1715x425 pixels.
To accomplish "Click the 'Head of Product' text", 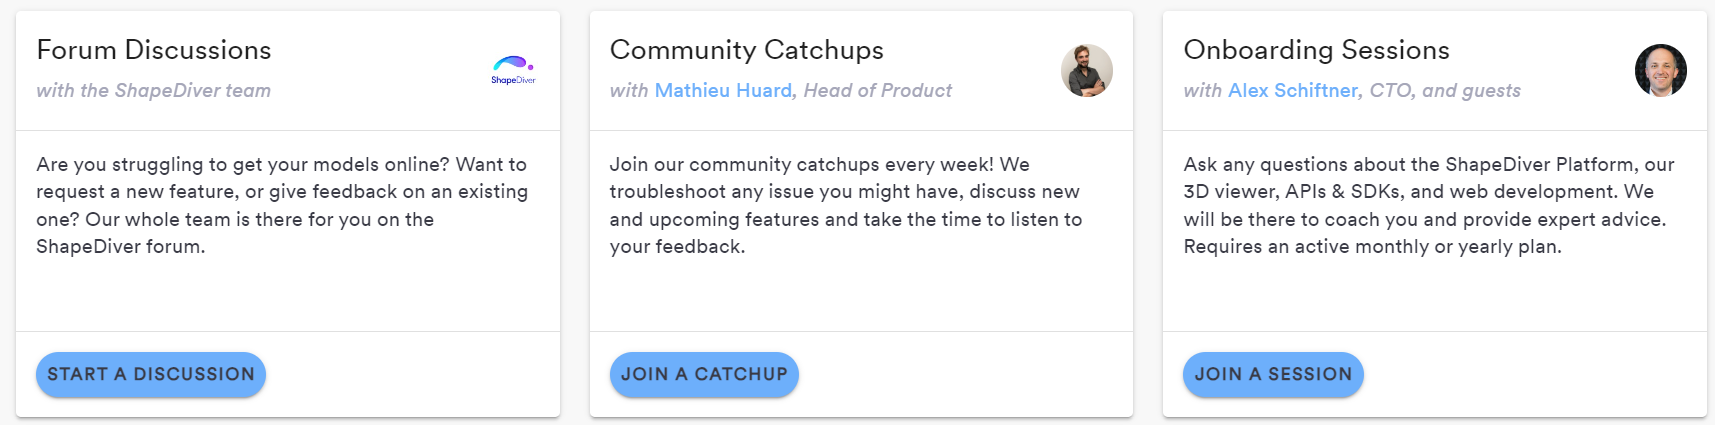I will pos(878,91).
